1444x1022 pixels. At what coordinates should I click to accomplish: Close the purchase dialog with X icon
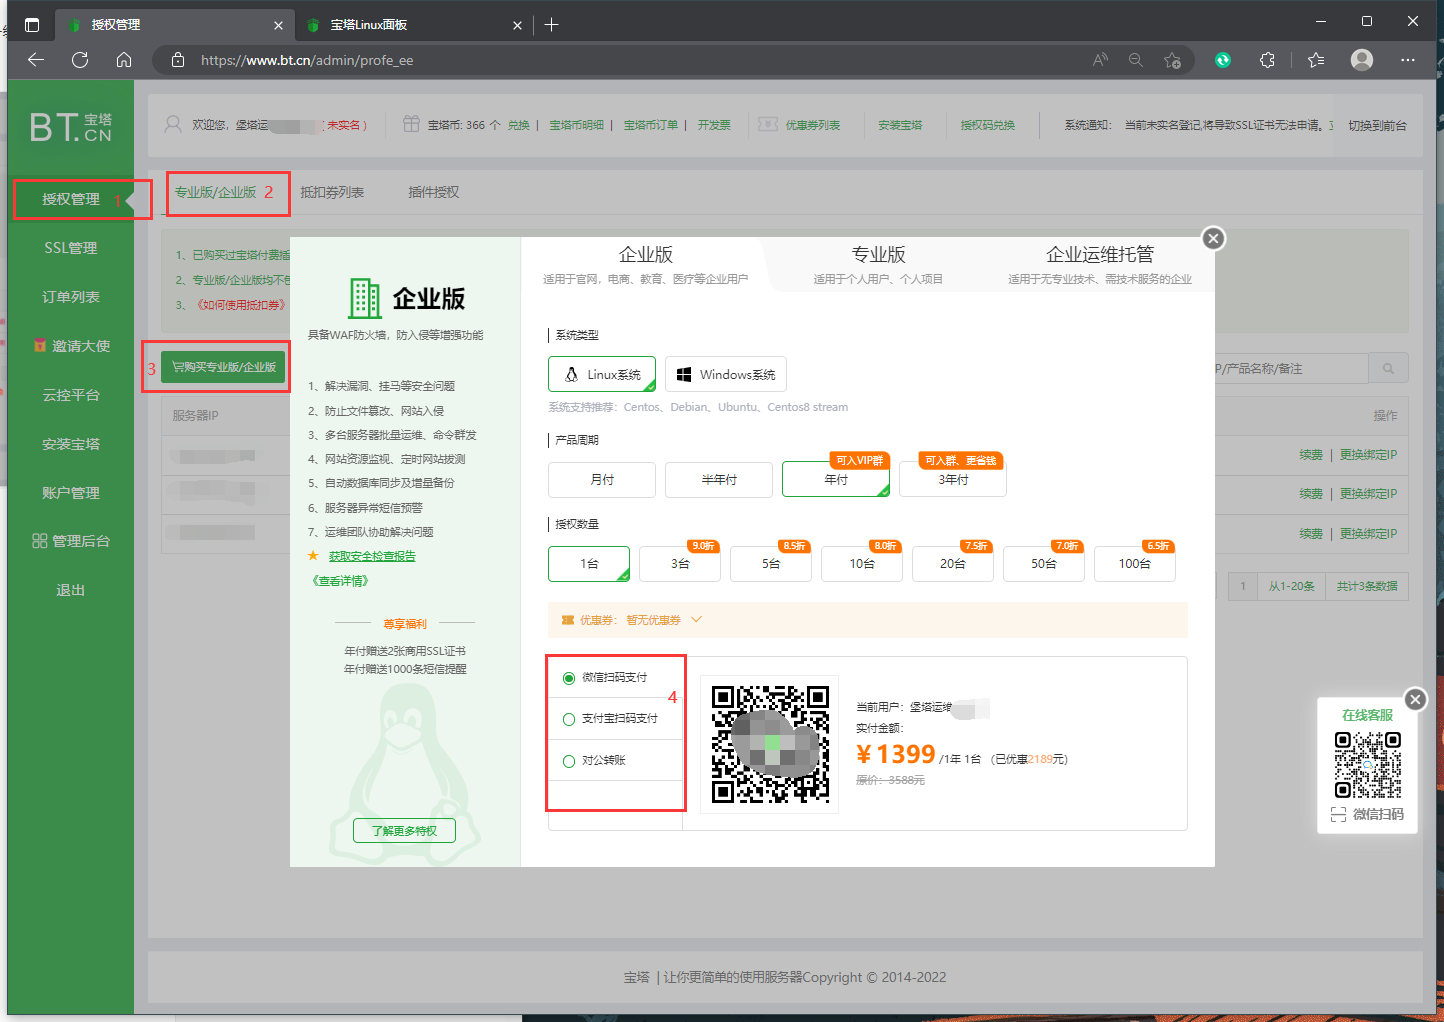pyautogui.click(x=1213, y=238)
